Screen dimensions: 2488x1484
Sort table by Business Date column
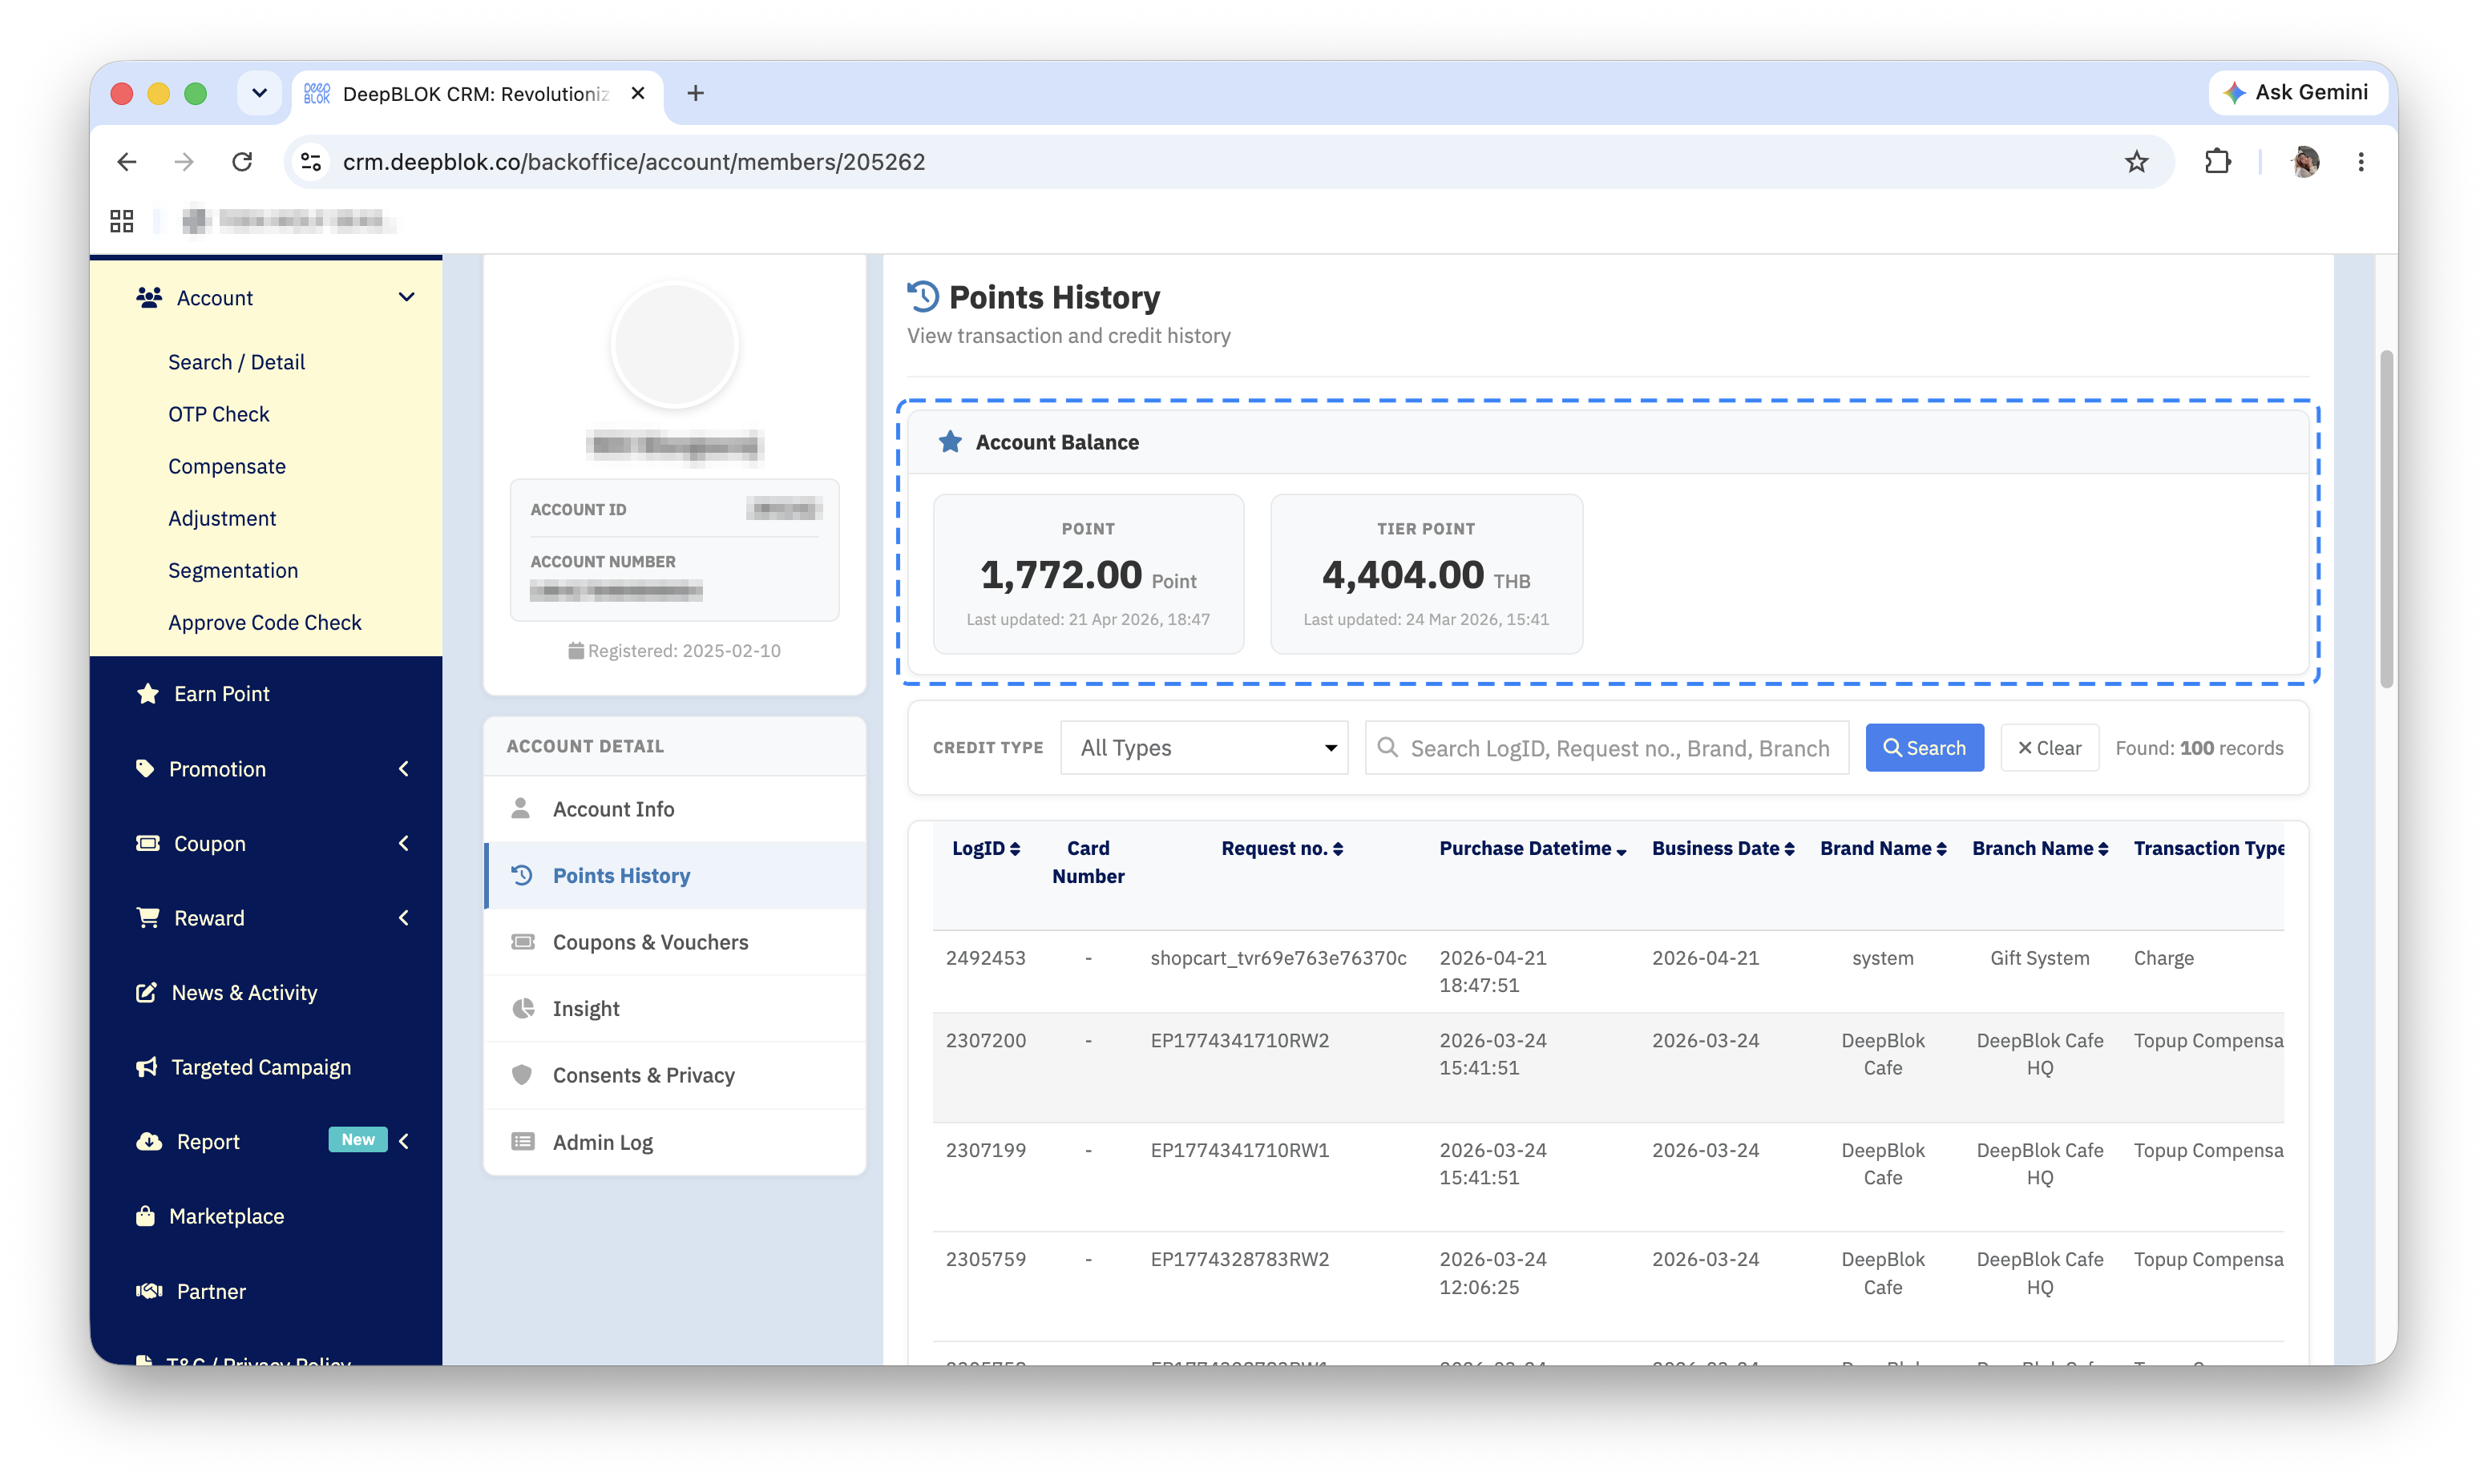pos(1723,848)
